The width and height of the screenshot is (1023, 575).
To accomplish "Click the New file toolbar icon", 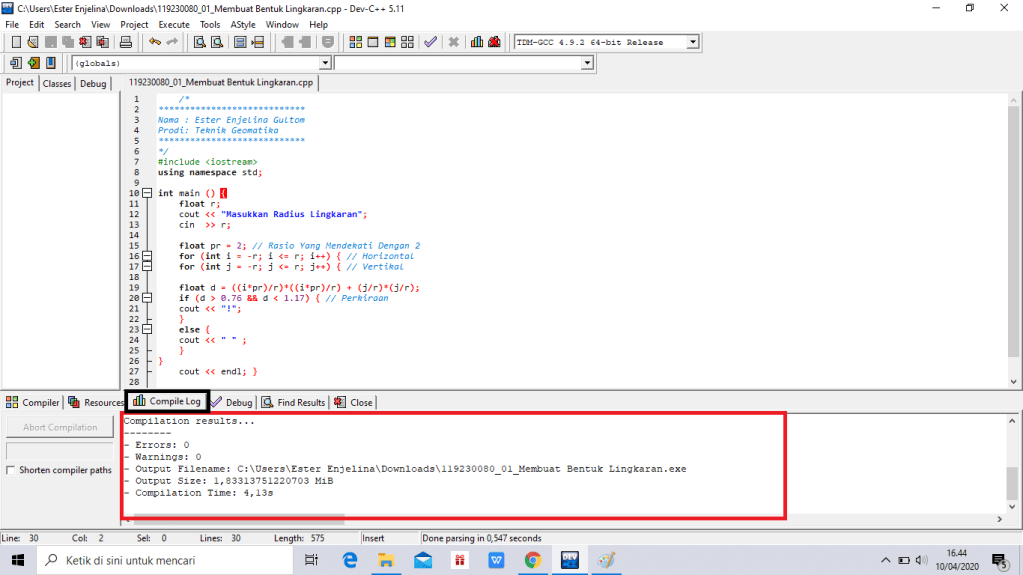I will 16,42.
